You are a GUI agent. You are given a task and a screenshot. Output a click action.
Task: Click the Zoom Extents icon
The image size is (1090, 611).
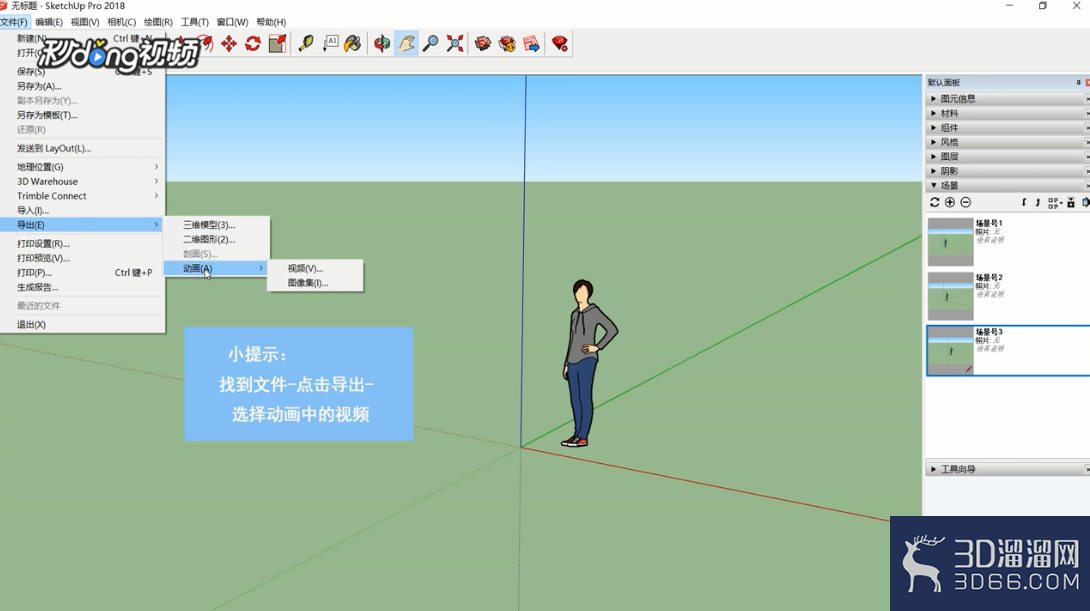(x=455, y=44)
